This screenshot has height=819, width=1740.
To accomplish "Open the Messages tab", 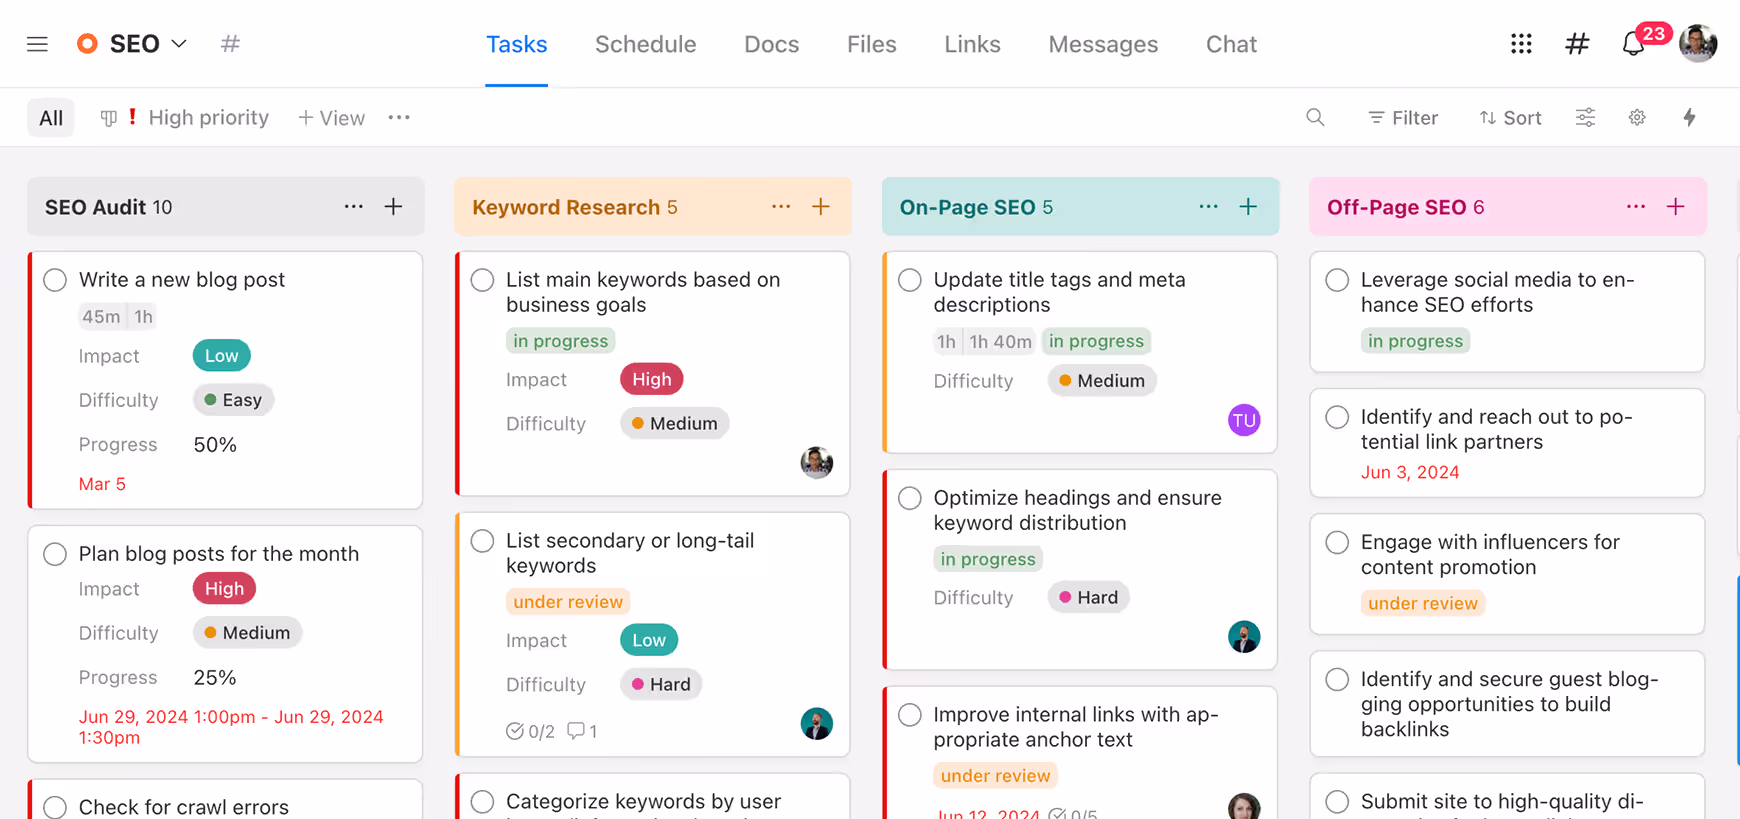I will click(1102, 44).
